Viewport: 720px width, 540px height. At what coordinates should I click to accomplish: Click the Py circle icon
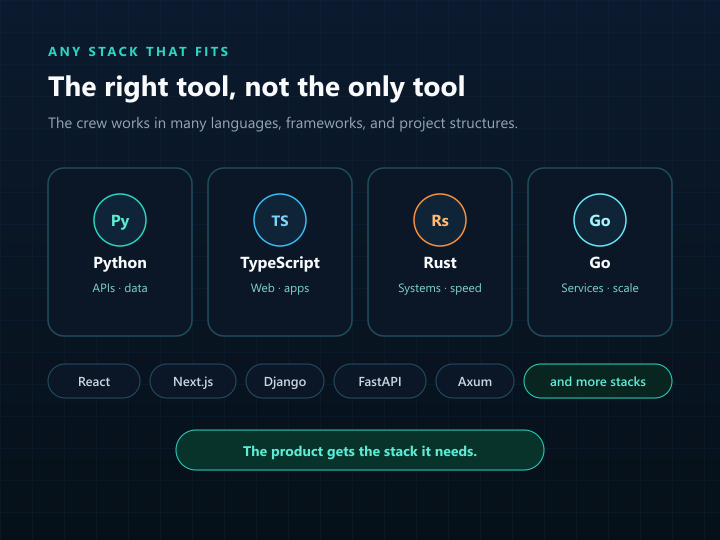point(120,220)
